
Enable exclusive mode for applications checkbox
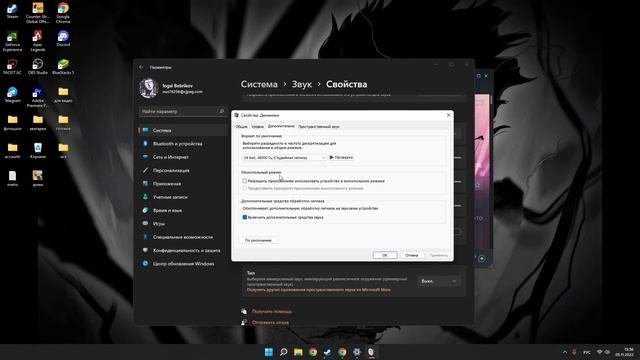(245, 181)
